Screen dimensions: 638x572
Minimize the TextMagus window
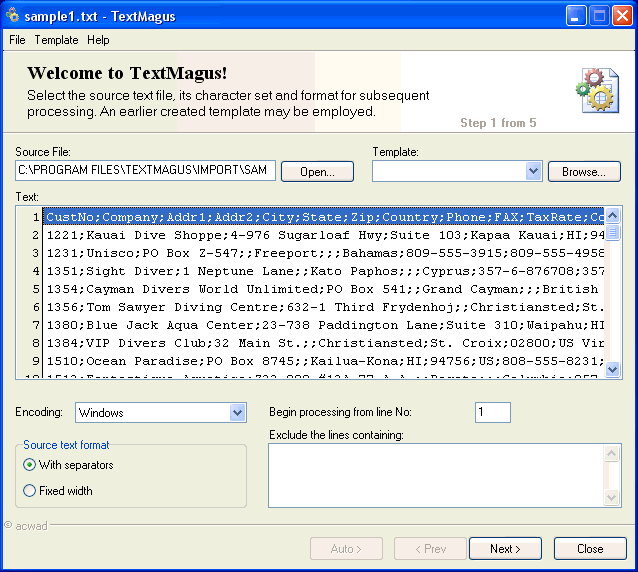coord(575,16)
